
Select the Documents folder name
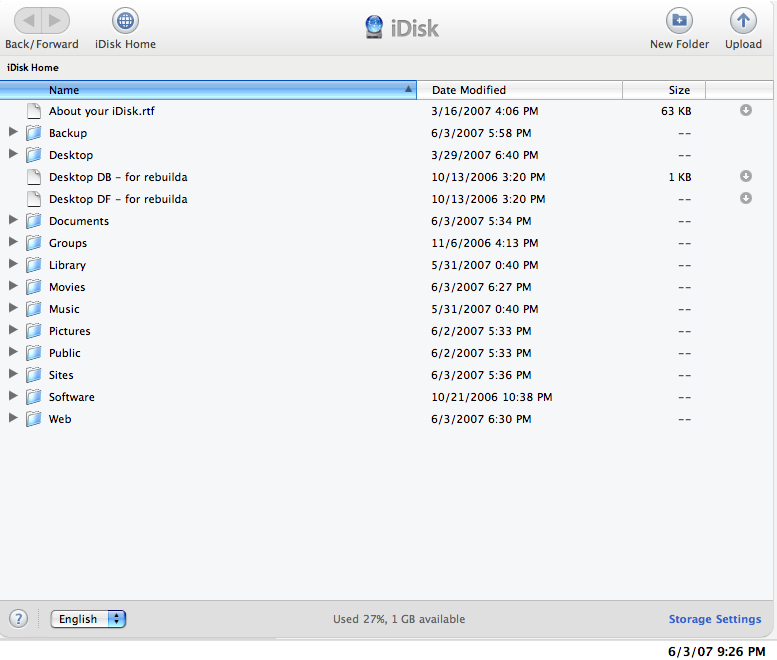point(79,221)
